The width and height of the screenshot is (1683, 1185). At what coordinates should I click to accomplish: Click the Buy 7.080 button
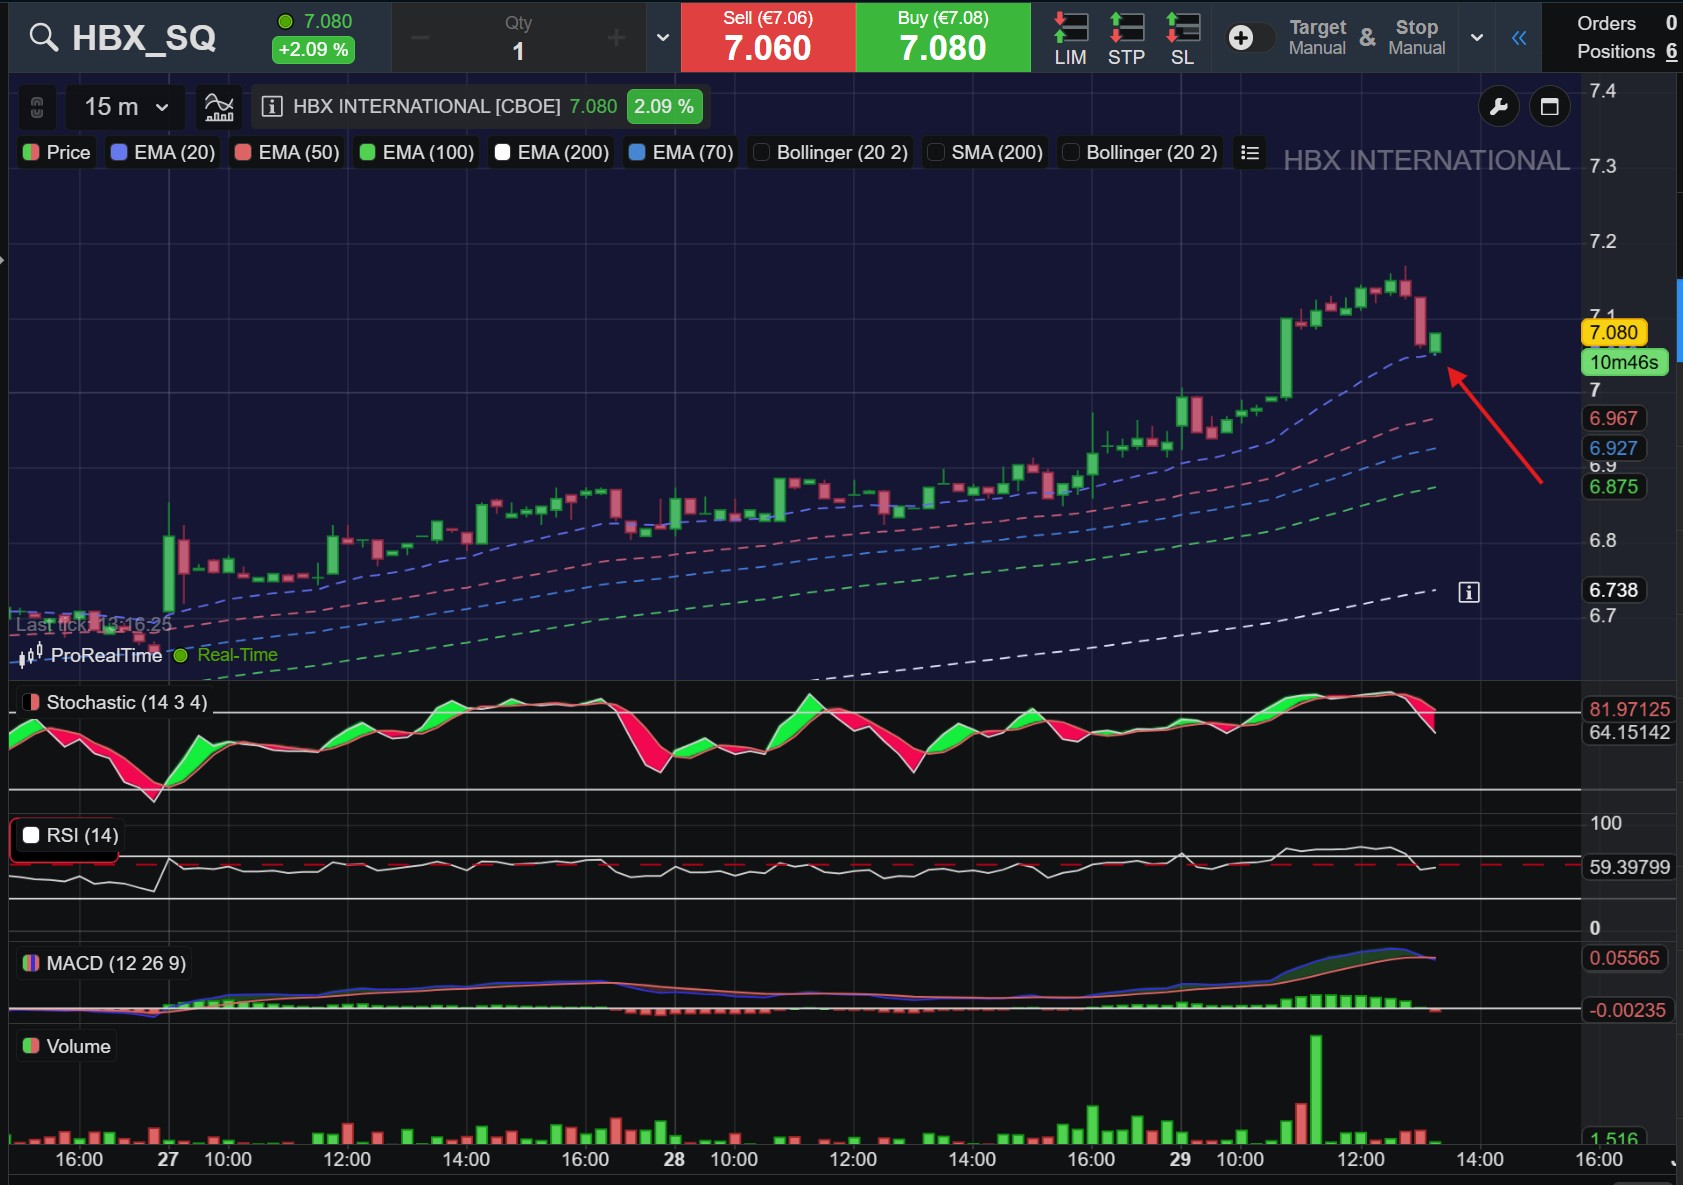click(943, 37)
